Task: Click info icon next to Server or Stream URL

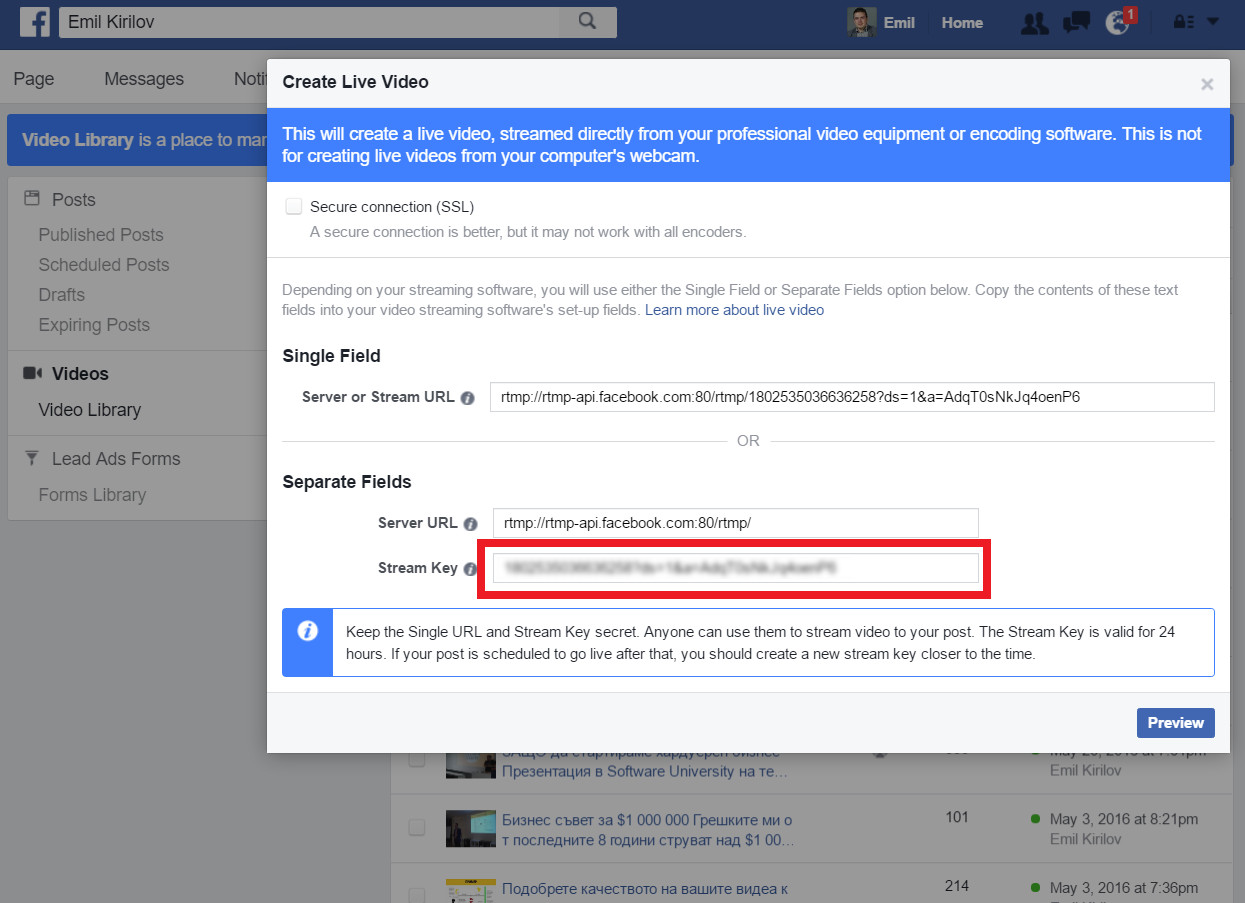Action: pyautogui.click(x=467, y=397)
